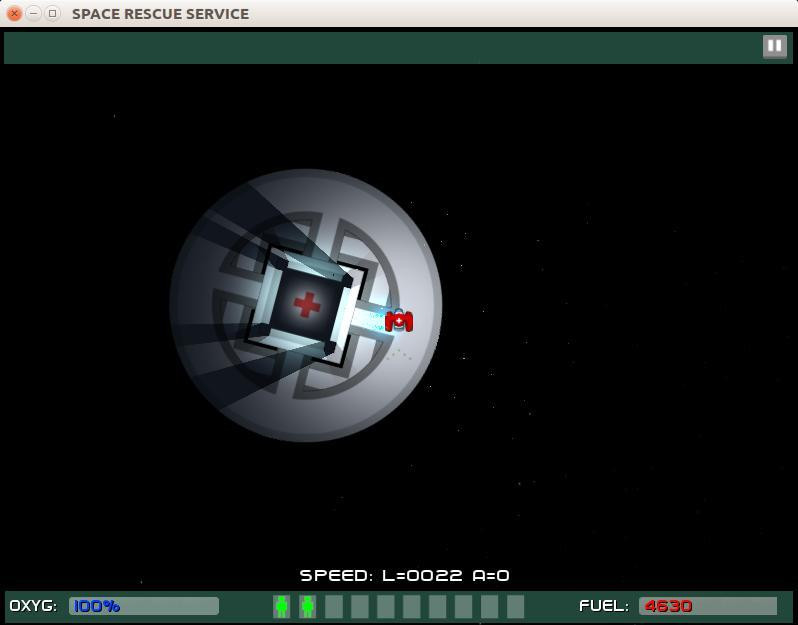Viewport: 798px width, 625px height.
Task: Close the Space Rescue Service window
Action: (14, 14)
